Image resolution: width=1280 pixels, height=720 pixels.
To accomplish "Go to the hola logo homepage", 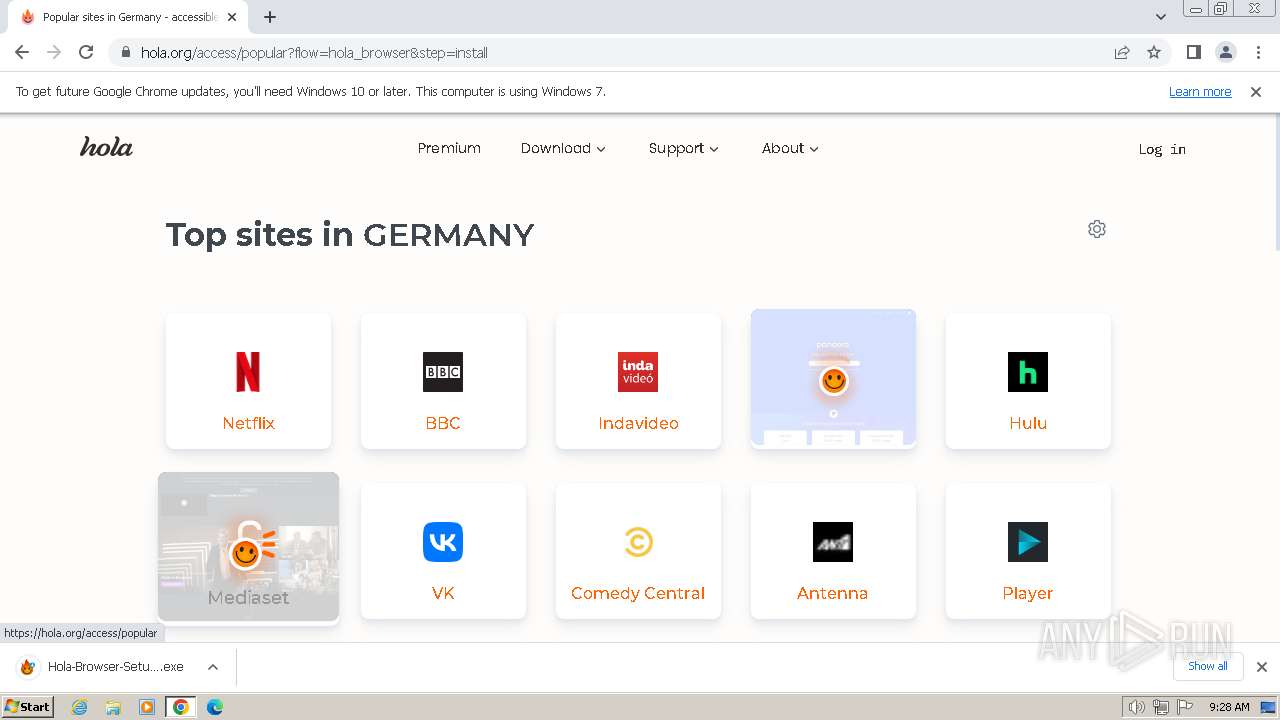I will coord(106,147).
